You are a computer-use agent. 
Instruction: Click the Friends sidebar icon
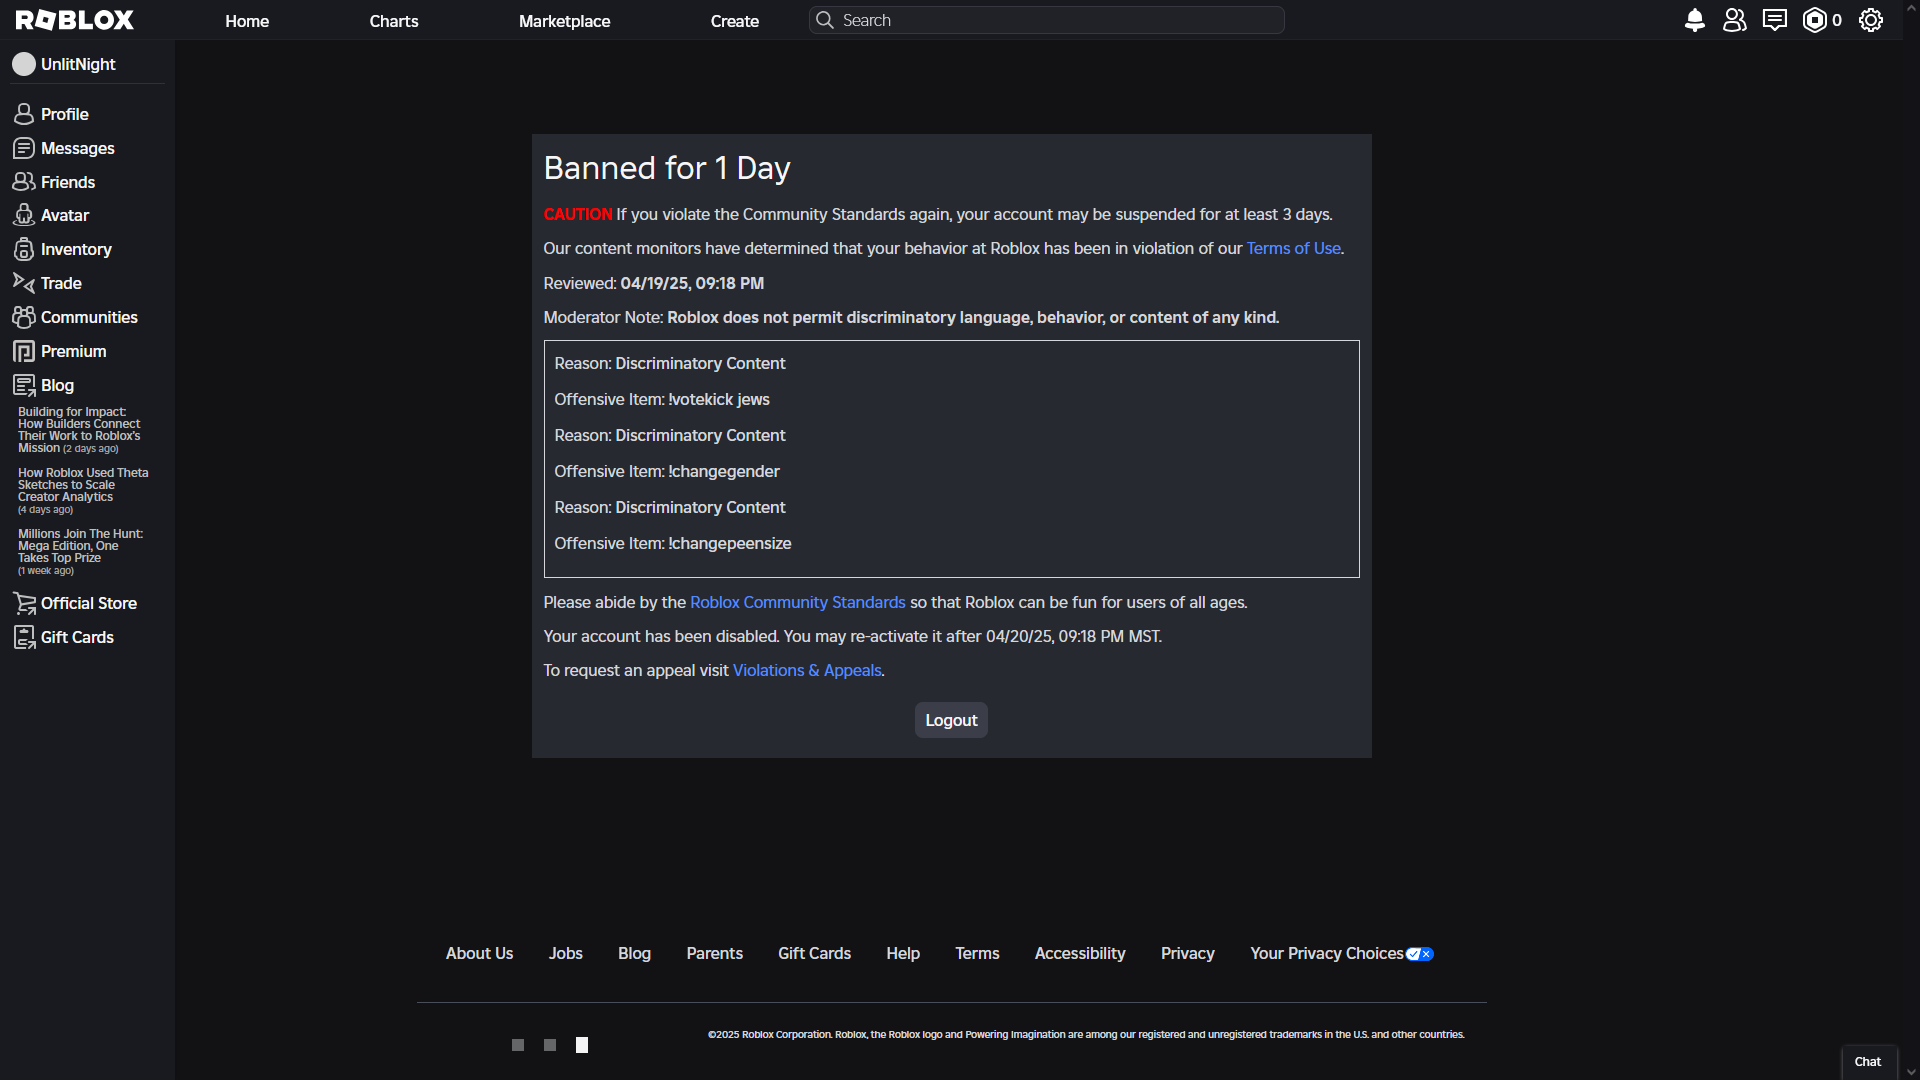[24, 182]
